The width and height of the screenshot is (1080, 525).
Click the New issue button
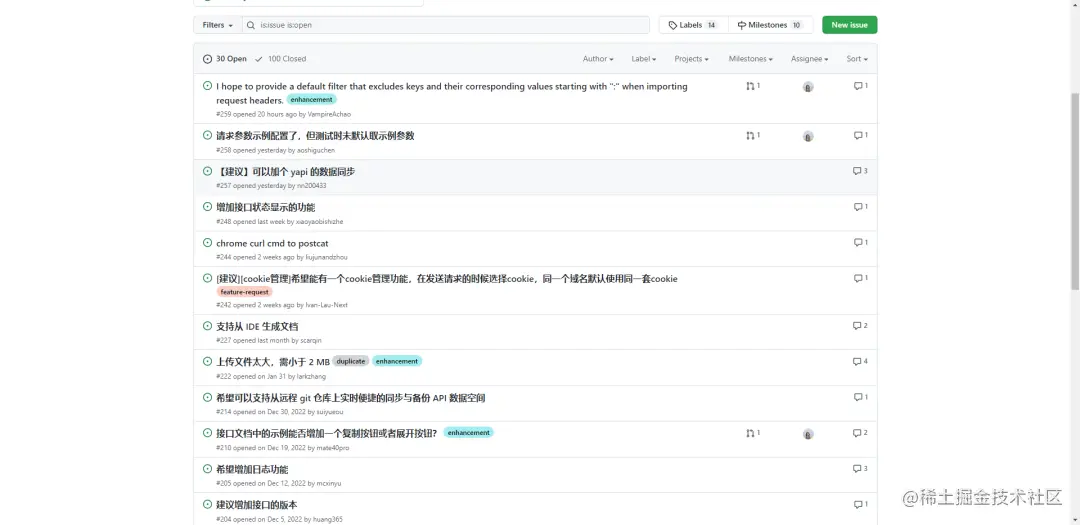849,25
